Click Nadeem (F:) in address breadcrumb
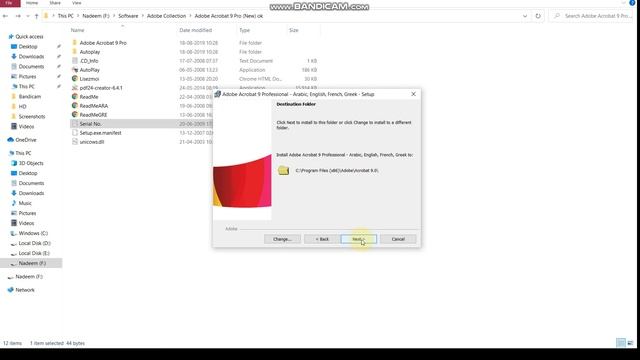This screenshot has height=360, width=640. [96, 16]
